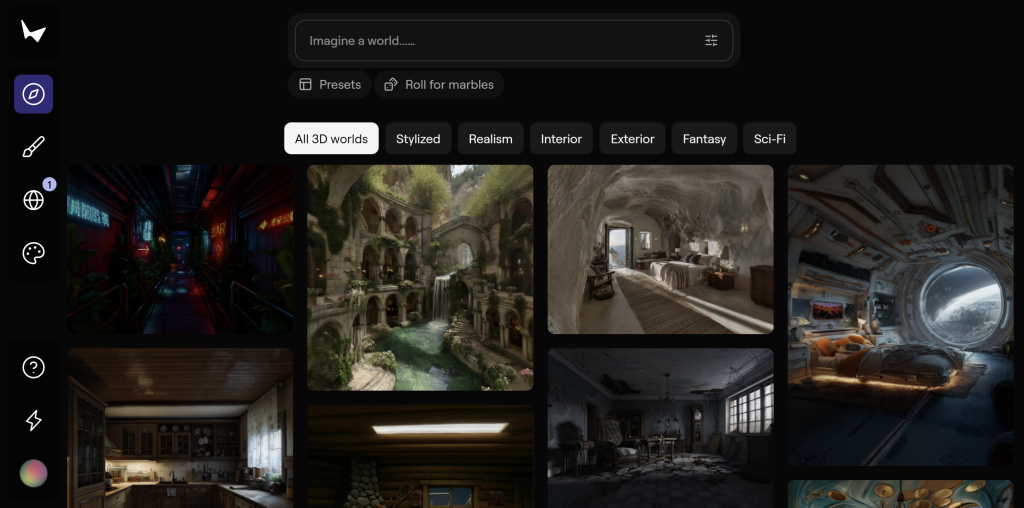The image size is (1024, 508).
Task: Switch to the Stylized filter
Action: [418, 139]
